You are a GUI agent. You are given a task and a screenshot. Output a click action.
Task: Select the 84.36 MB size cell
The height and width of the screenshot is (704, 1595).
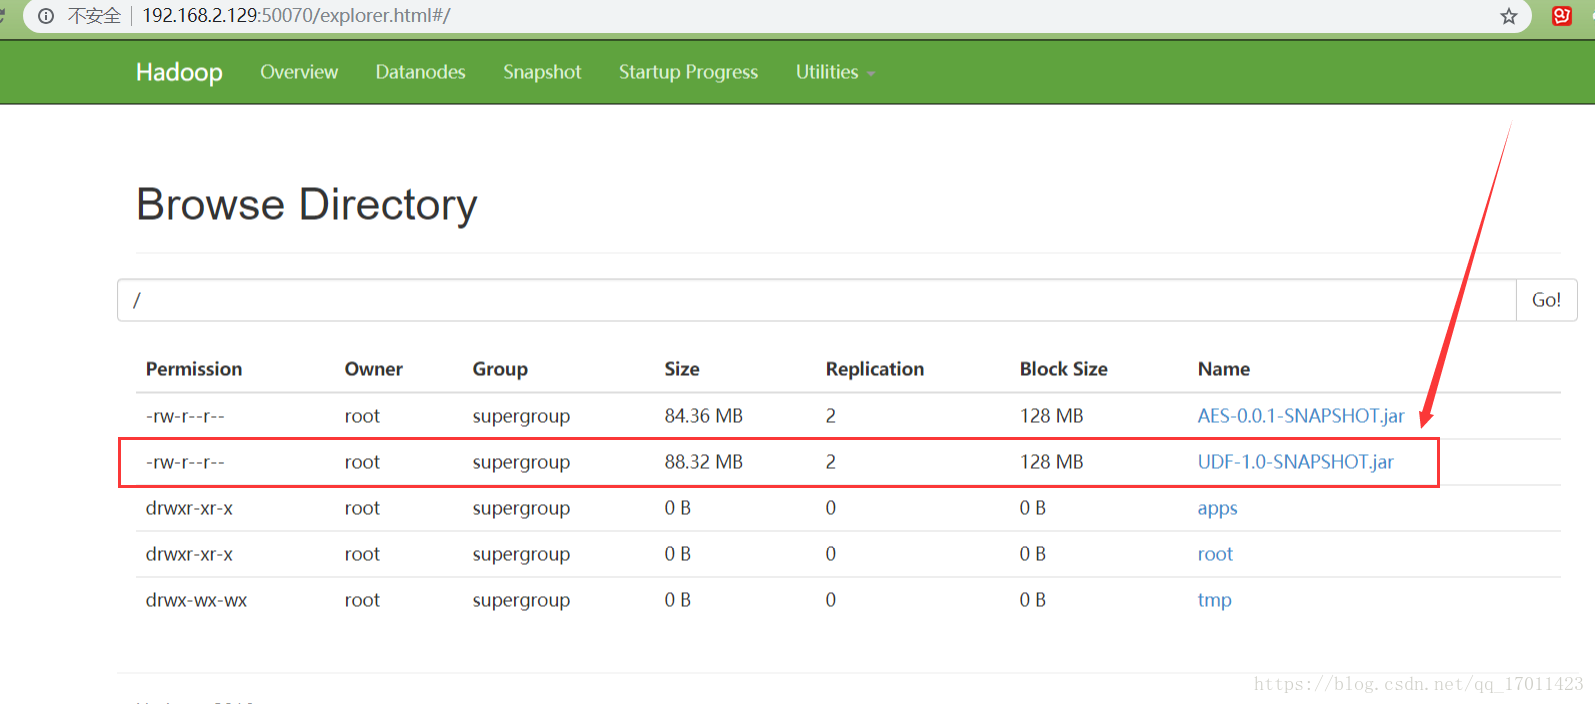pos(704,416)
